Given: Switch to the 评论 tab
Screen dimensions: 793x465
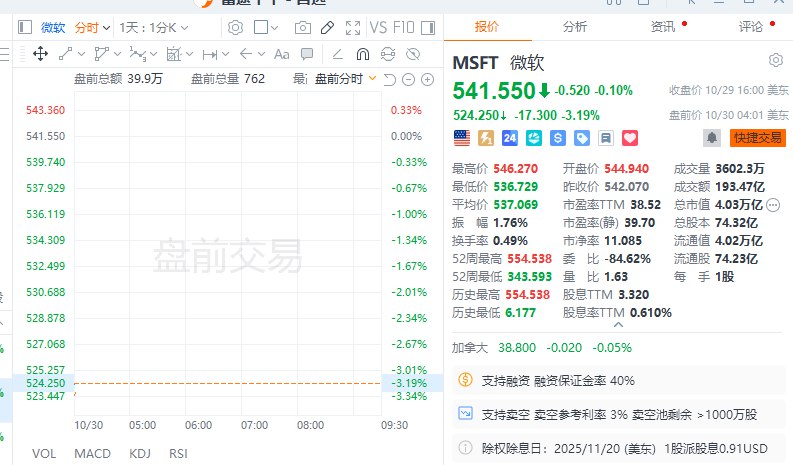Looking at the screenshot, I should [751, 27].
